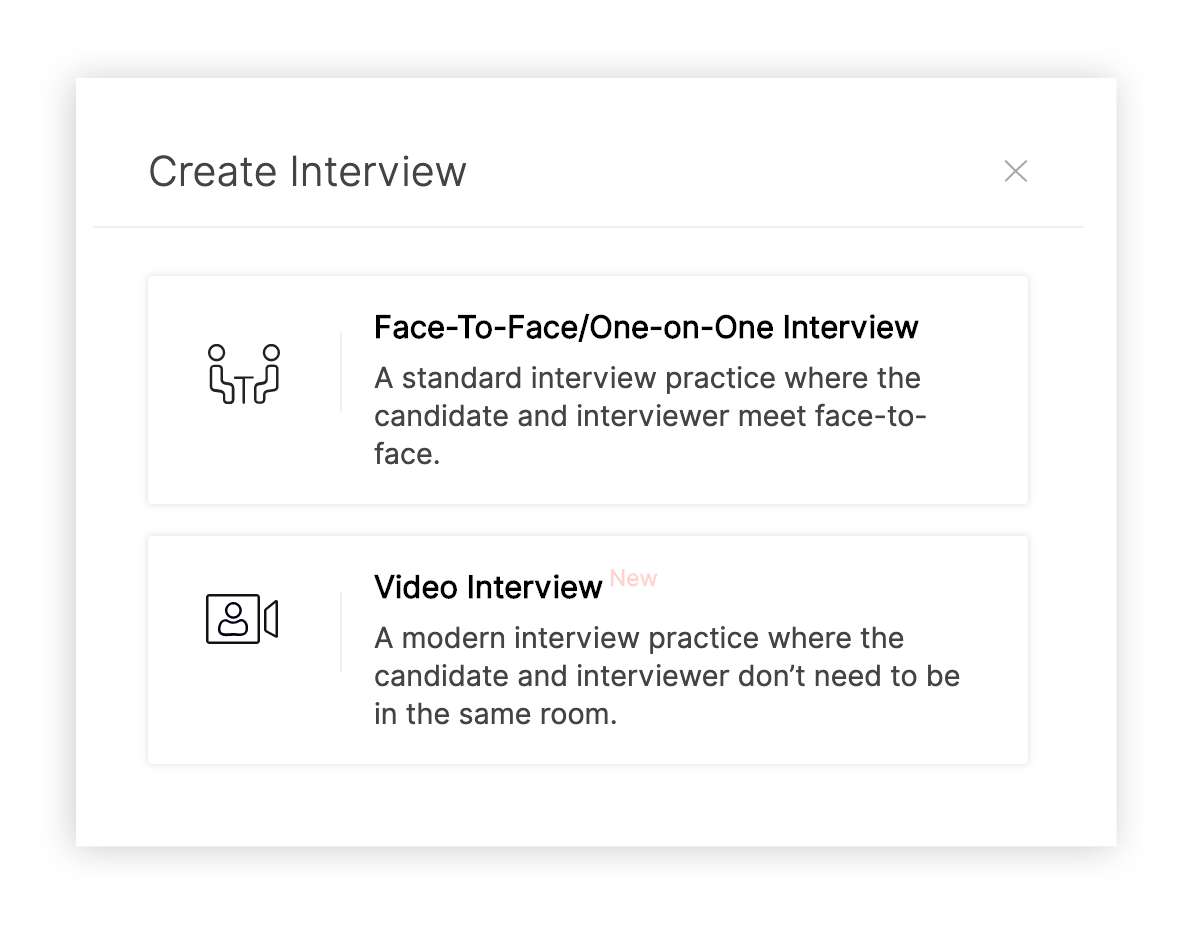Viewport: 1194px width, 927px height.
Task: Click the Video Interview heading text
Action: tap(488, 587)
